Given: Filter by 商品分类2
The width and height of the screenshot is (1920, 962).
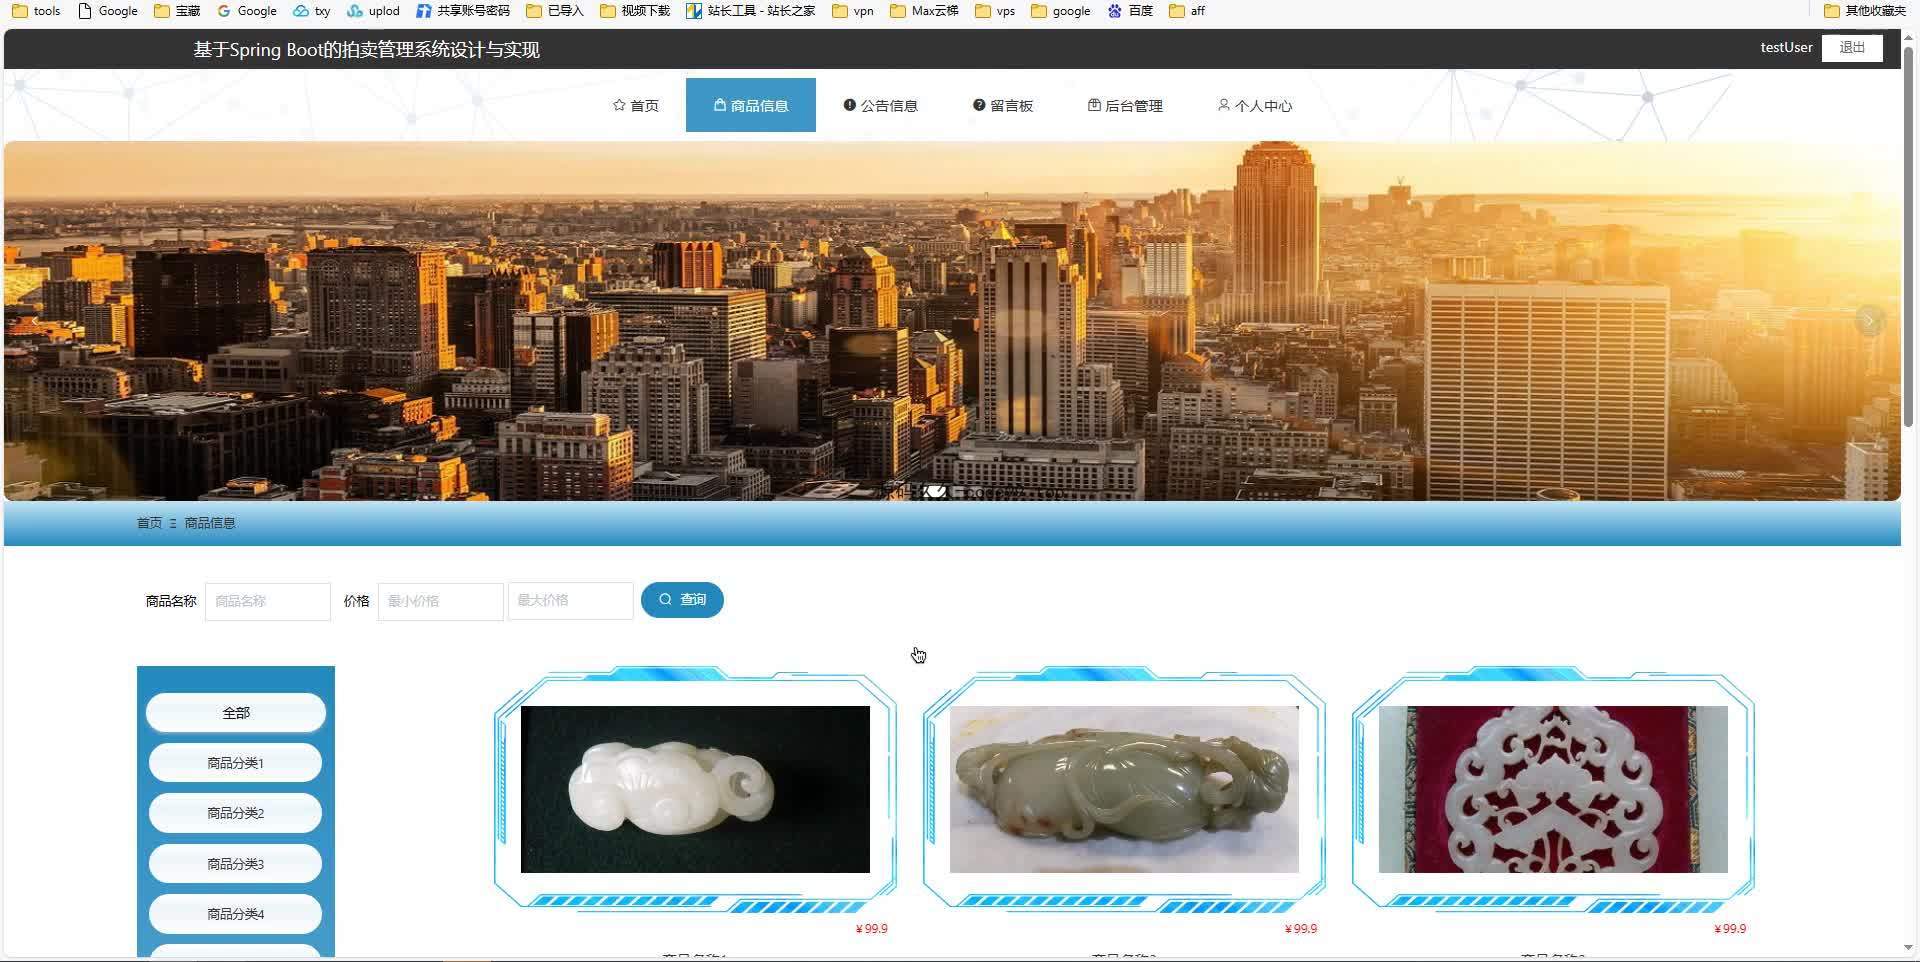Looking at the screenshot, I should [236, 813].
